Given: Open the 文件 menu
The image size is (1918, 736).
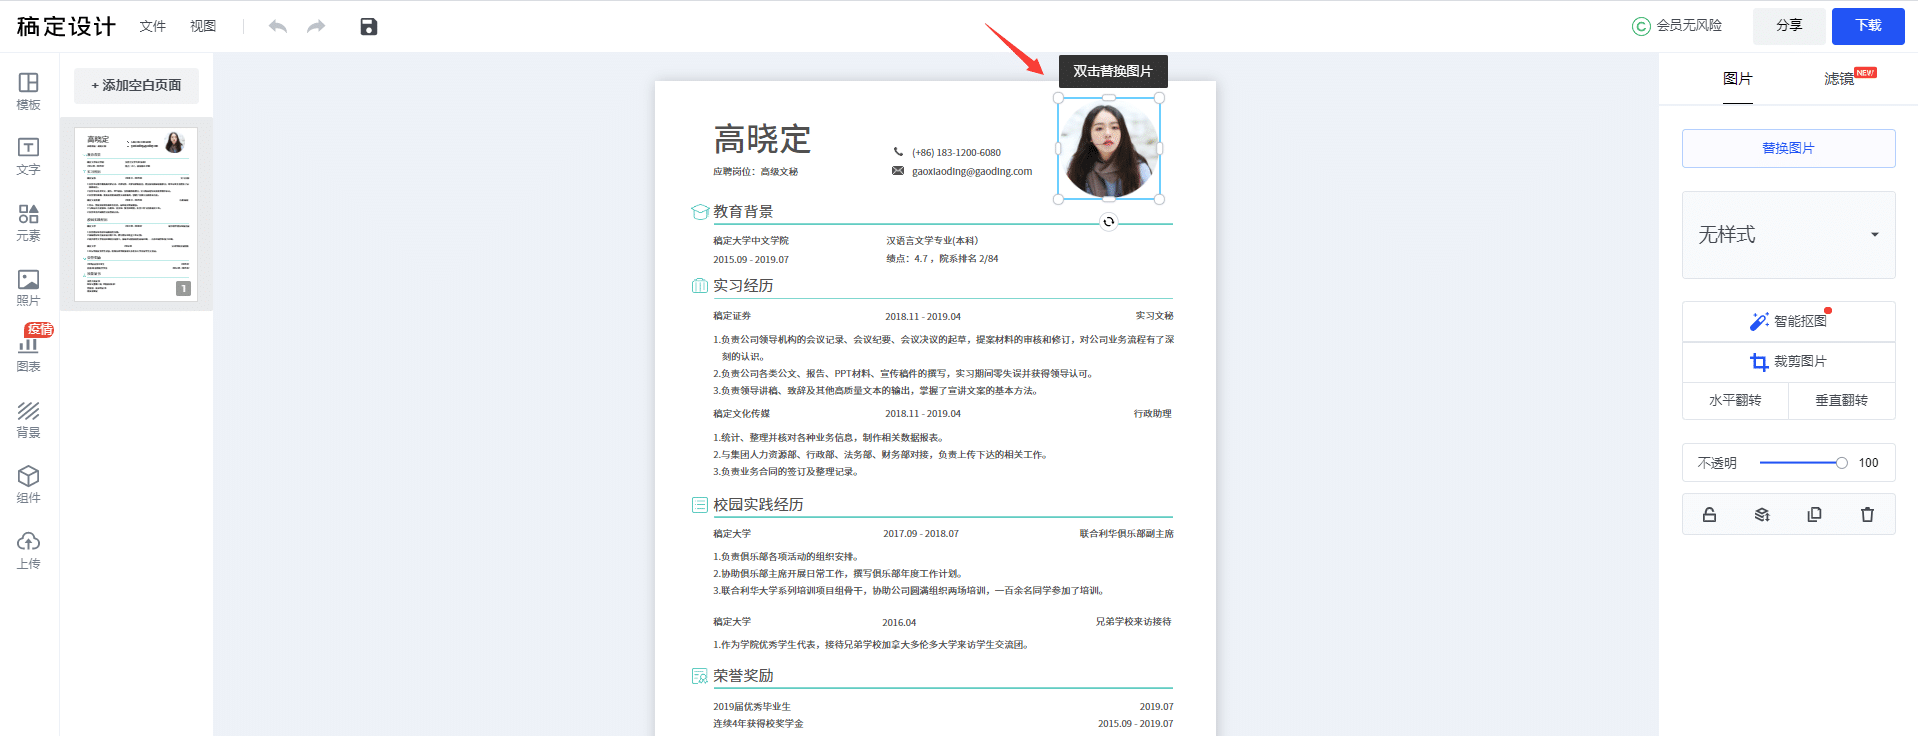Looking at the screenshot, I should (152, 26).
